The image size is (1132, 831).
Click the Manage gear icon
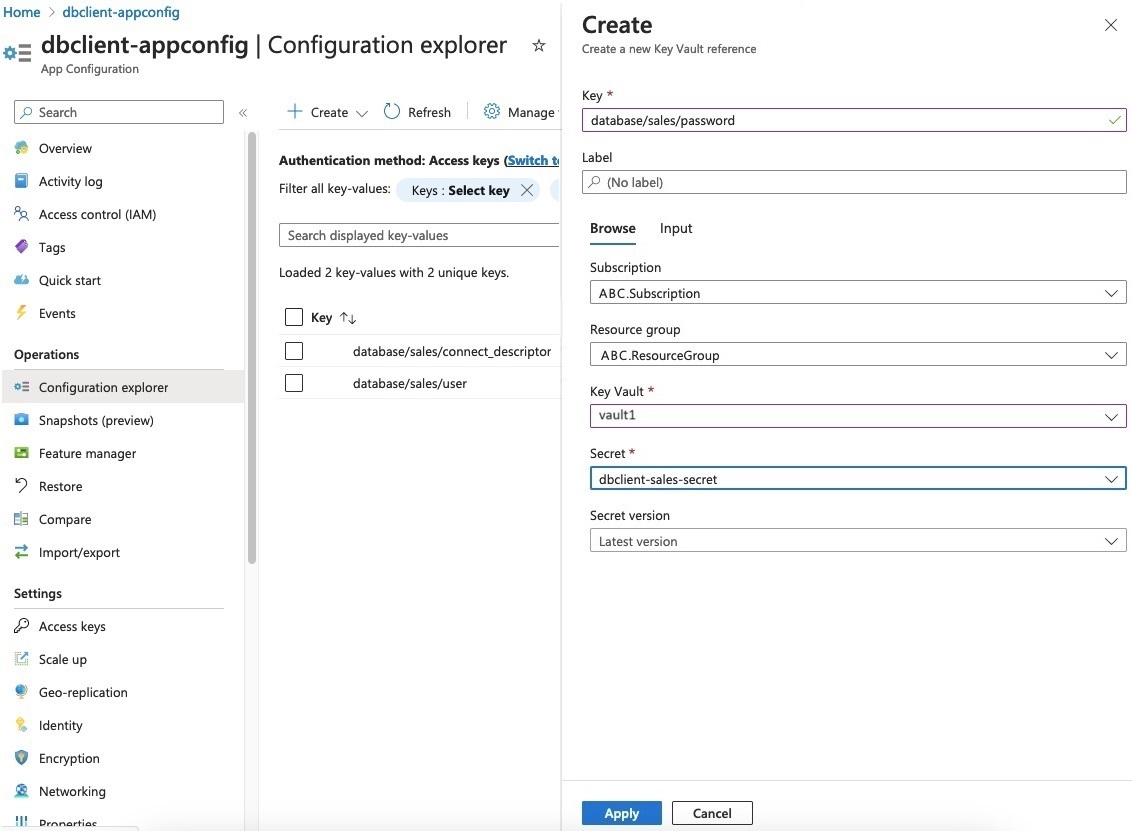pos(492,111)
